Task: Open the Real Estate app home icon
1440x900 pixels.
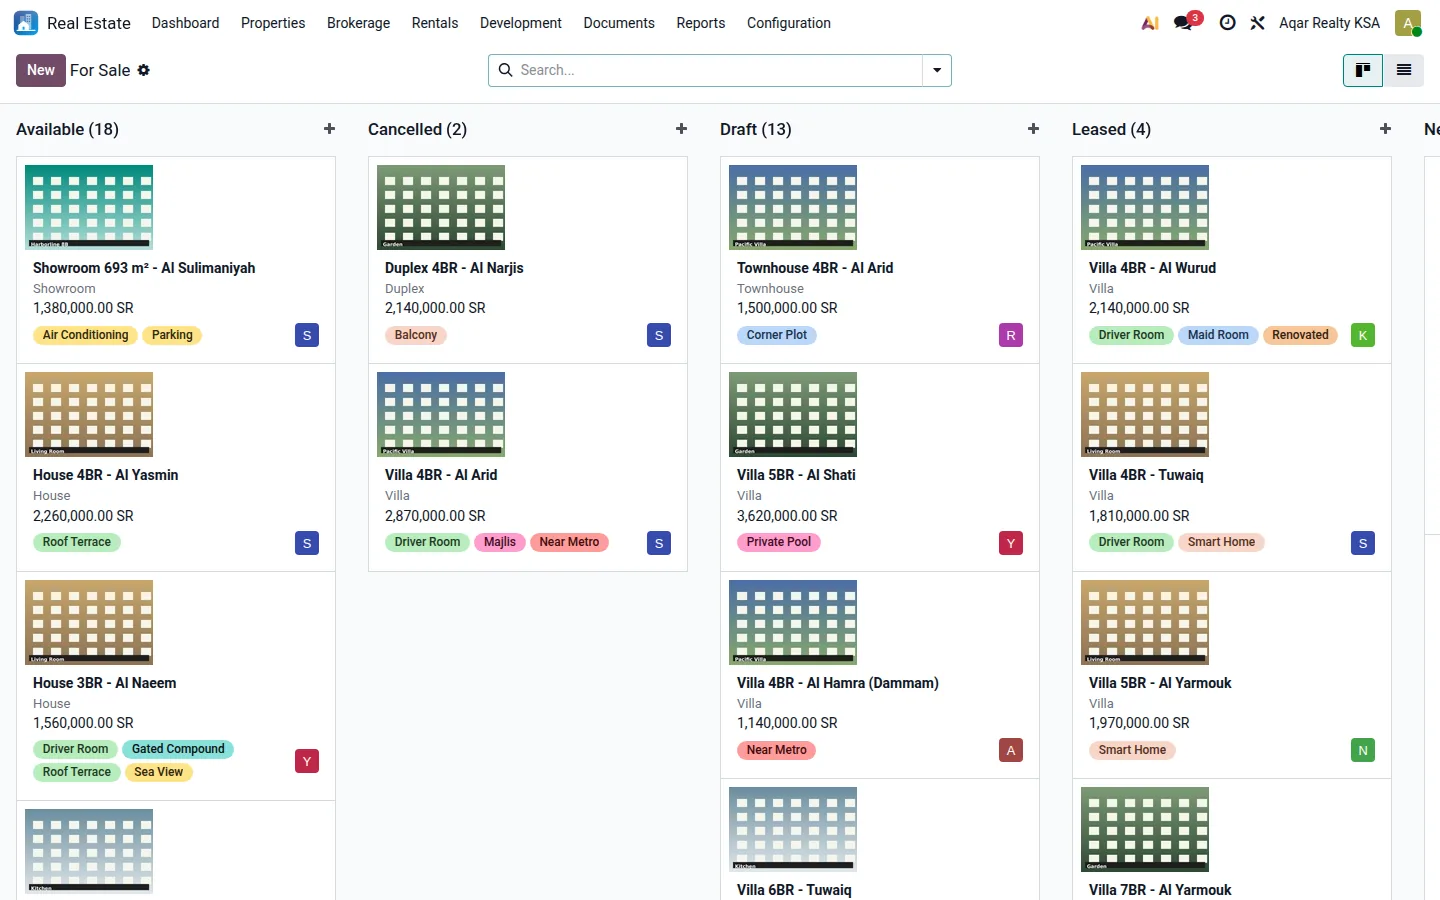Action: click(x=26, y=23)
